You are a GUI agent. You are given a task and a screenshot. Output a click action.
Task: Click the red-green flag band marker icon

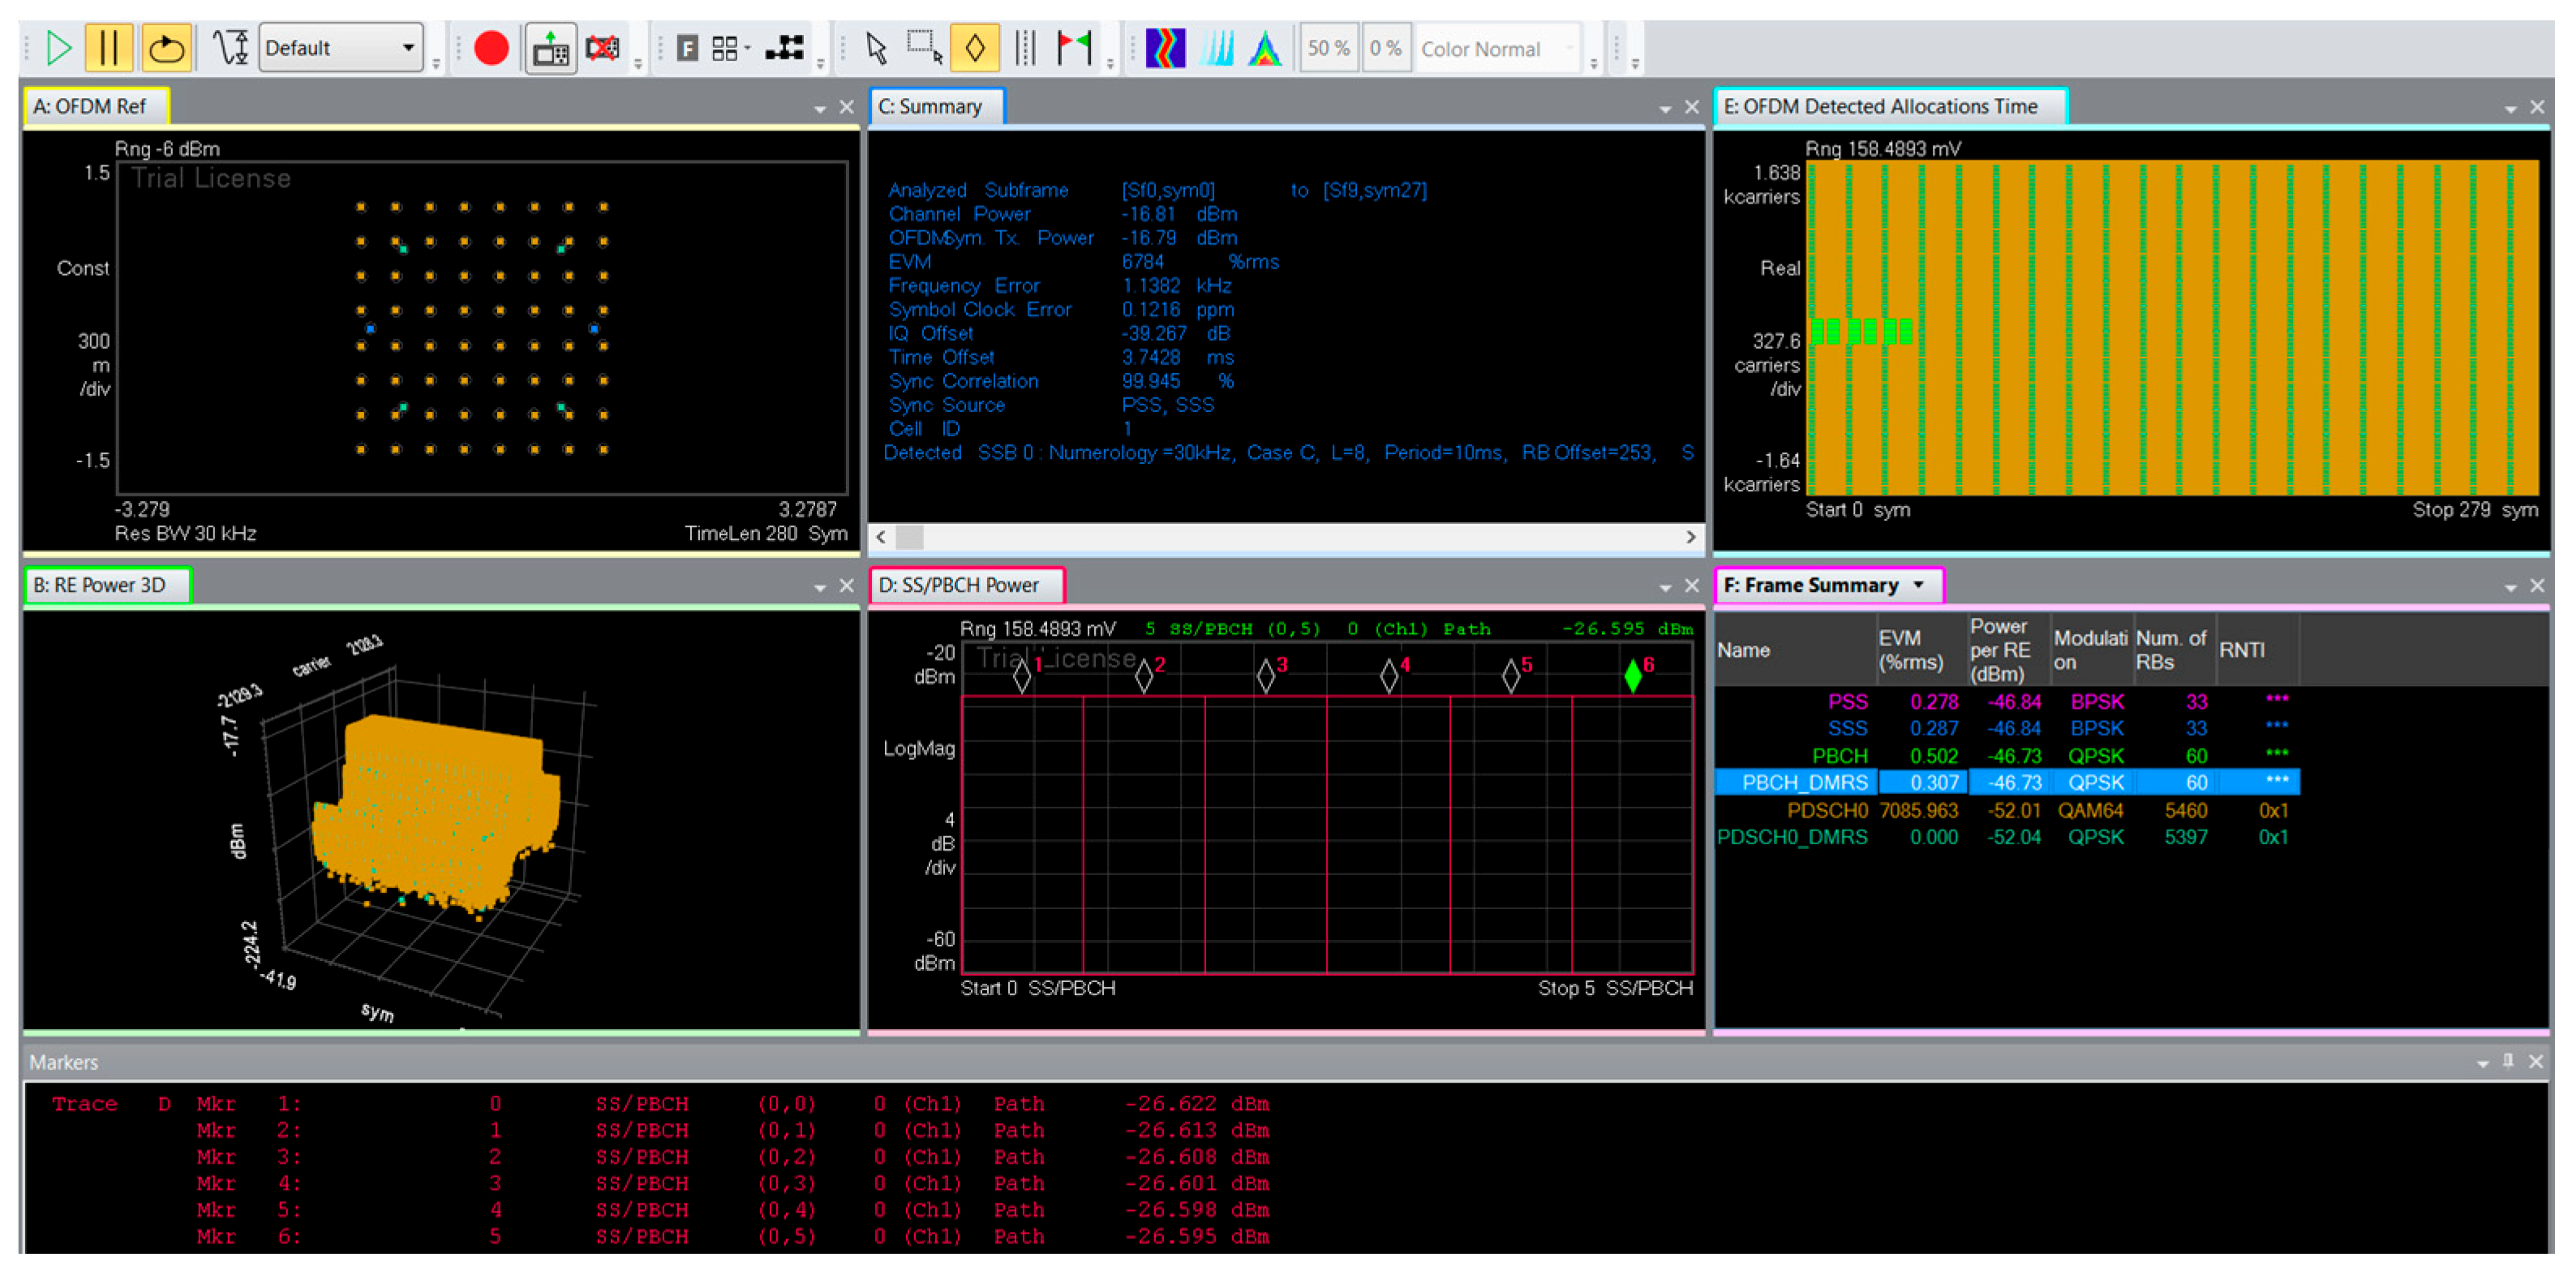1074,48
